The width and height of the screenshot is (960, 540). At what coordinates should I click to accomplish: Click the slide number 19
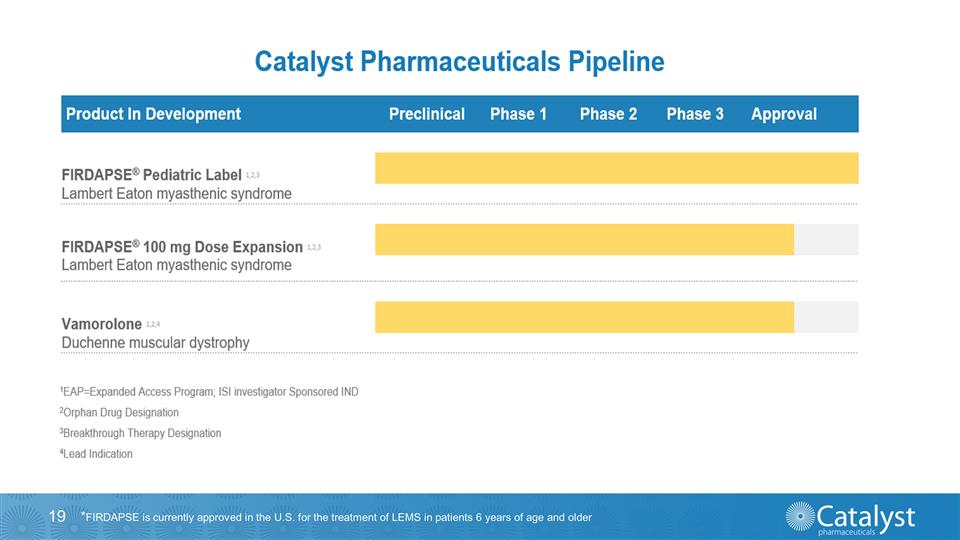coord(57,516)
